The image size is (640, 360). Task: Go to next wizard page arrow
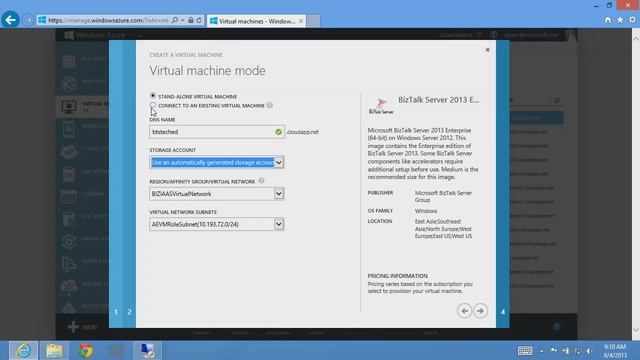(x=480, y=311)
